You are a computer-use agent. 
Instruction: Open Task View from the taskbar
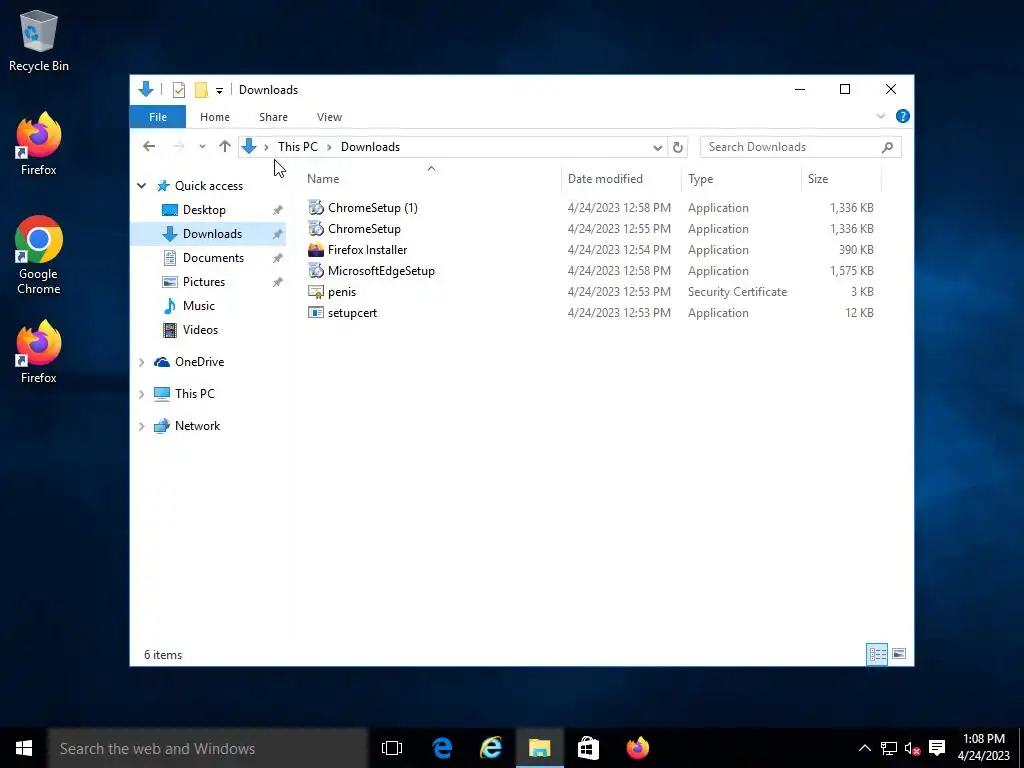coord(392,748)
